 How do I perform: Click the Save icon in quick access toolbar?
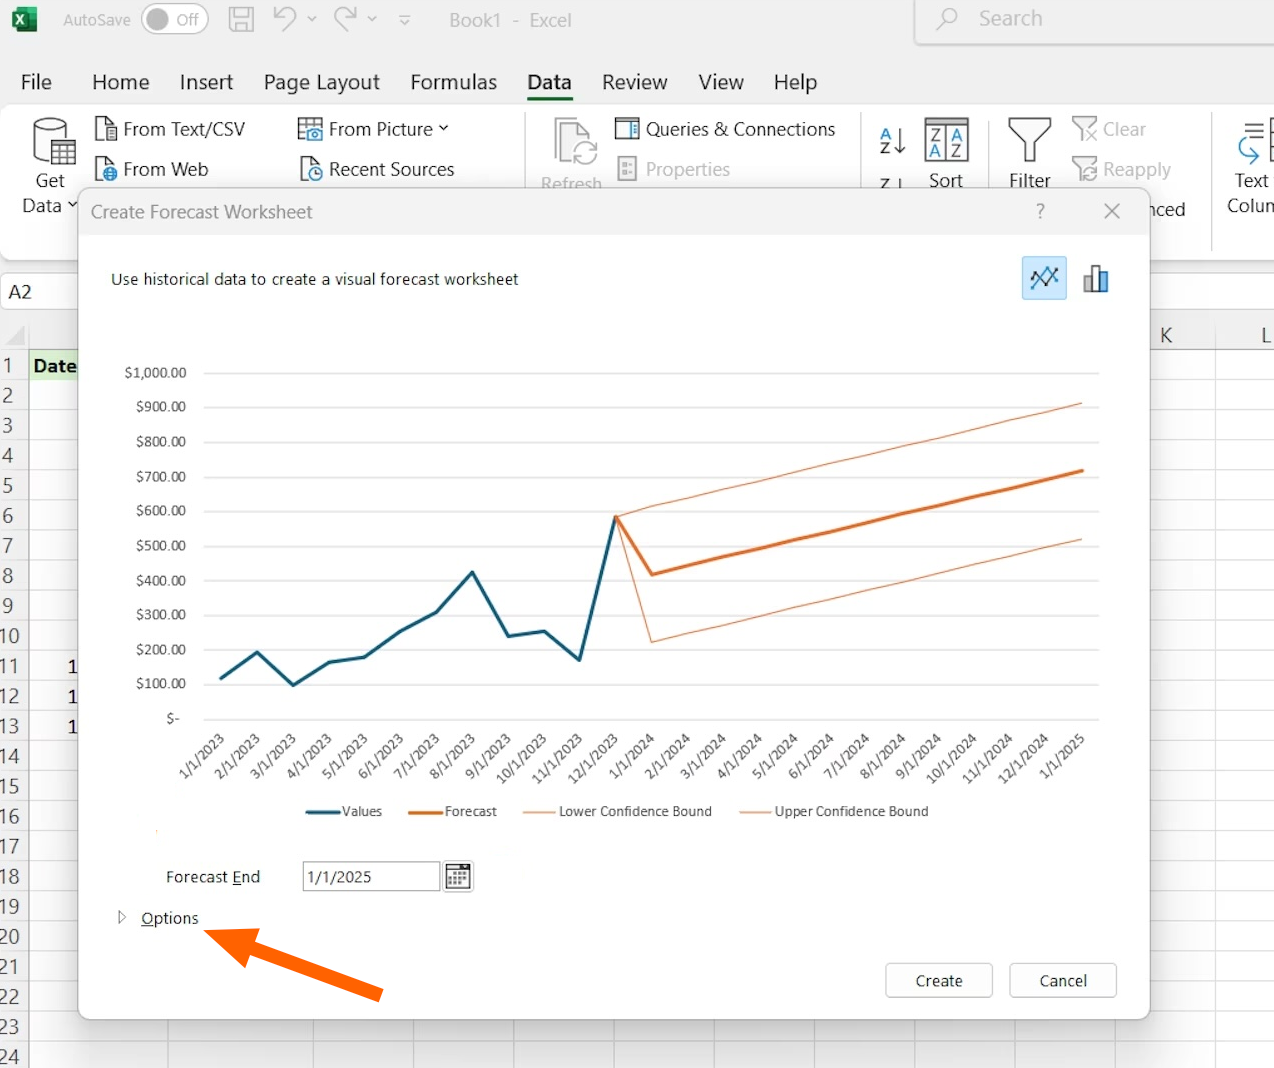point(240,19)
